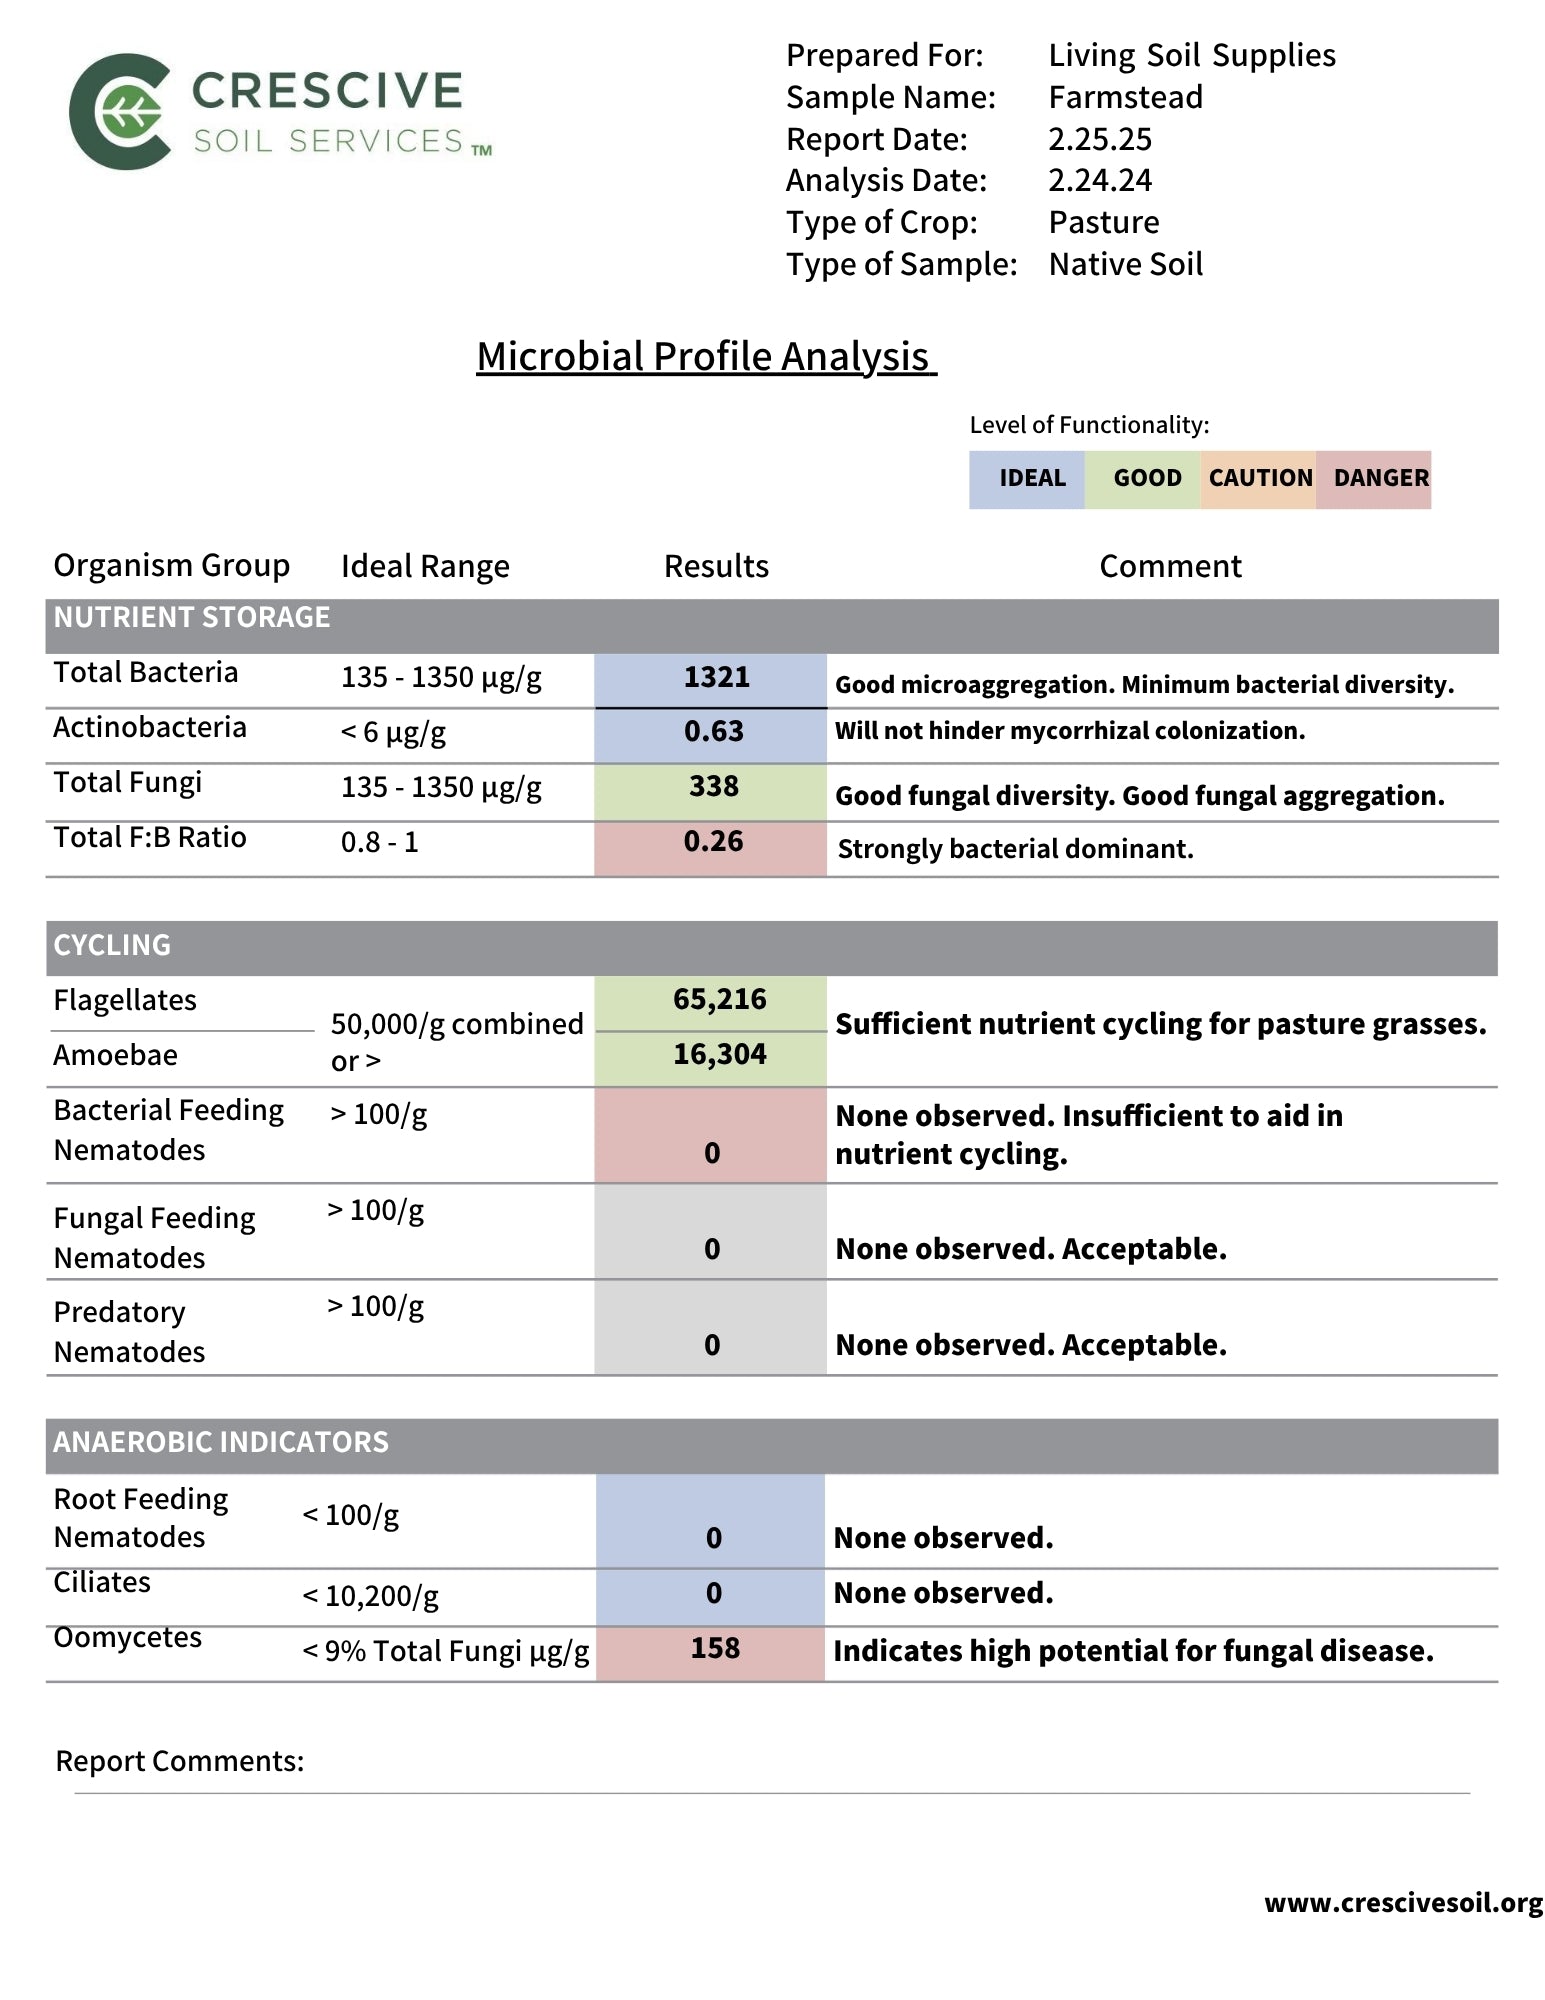Click the CYCLING section header
Screen dimensions: 1545x2000
(772, 948)
